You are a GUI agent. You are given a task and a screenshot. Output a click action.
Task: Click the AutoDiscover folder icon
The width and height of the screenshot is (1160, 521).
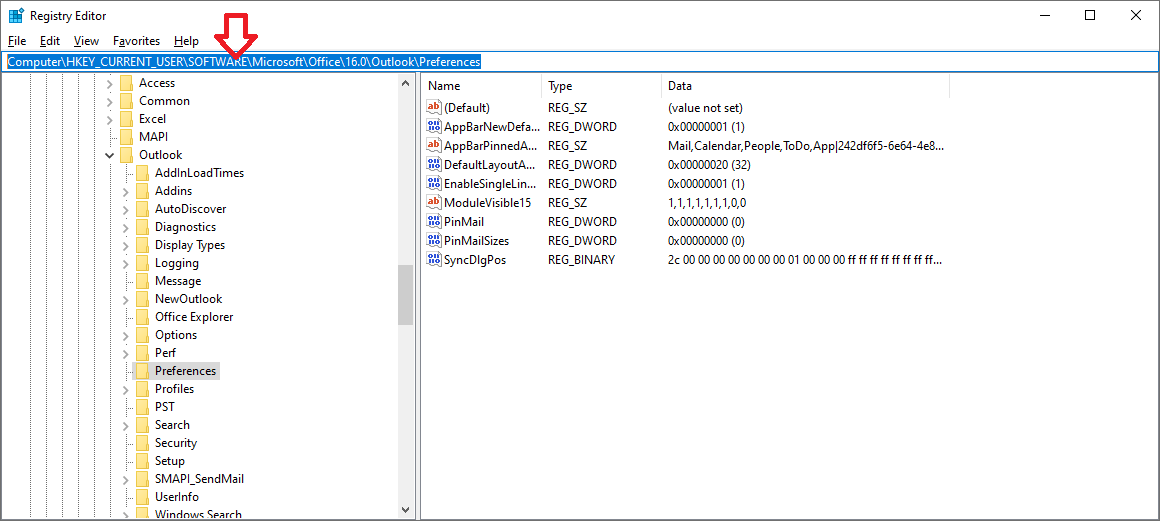142,209
